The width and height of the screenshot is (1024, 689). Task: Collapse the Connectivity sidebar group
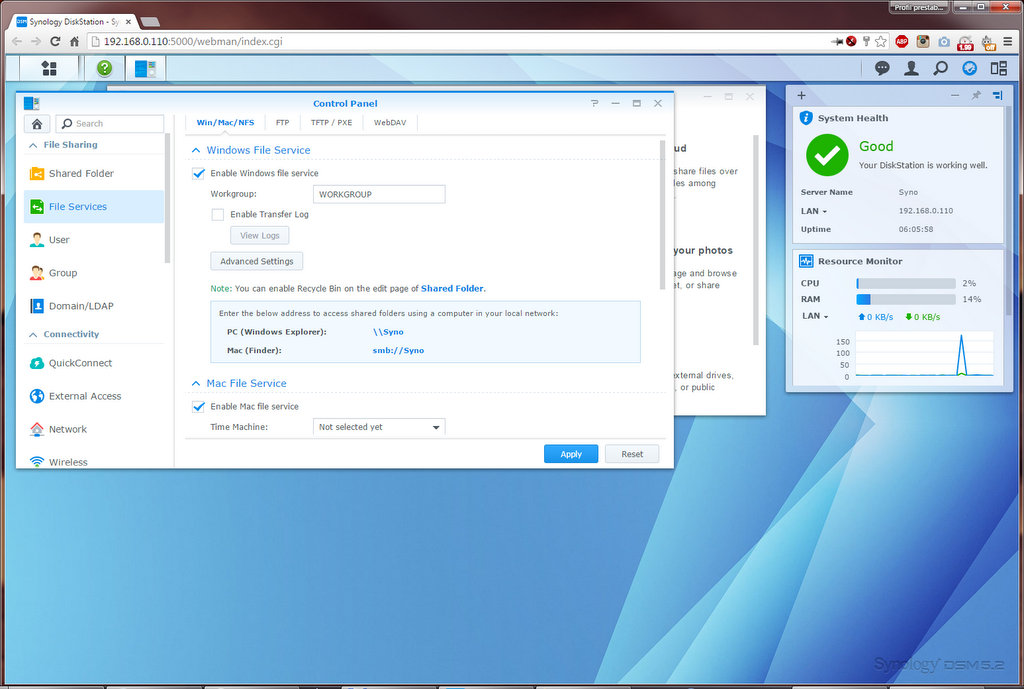coord(33,334)
